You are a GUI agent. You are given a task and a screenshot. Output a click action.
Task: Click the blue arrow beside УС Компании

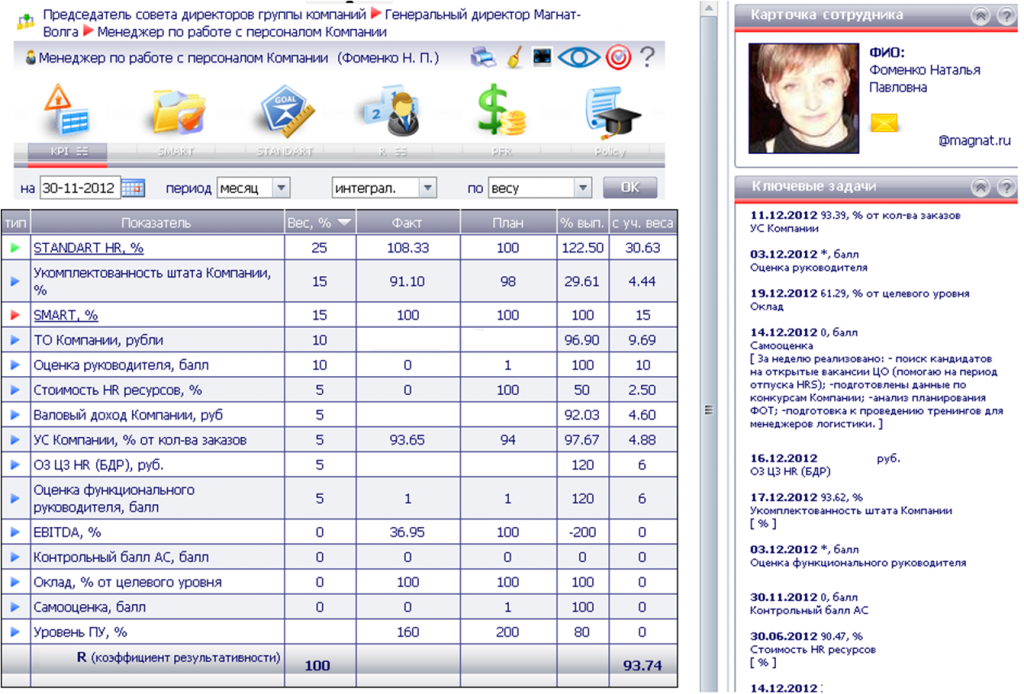click(15, 440)
